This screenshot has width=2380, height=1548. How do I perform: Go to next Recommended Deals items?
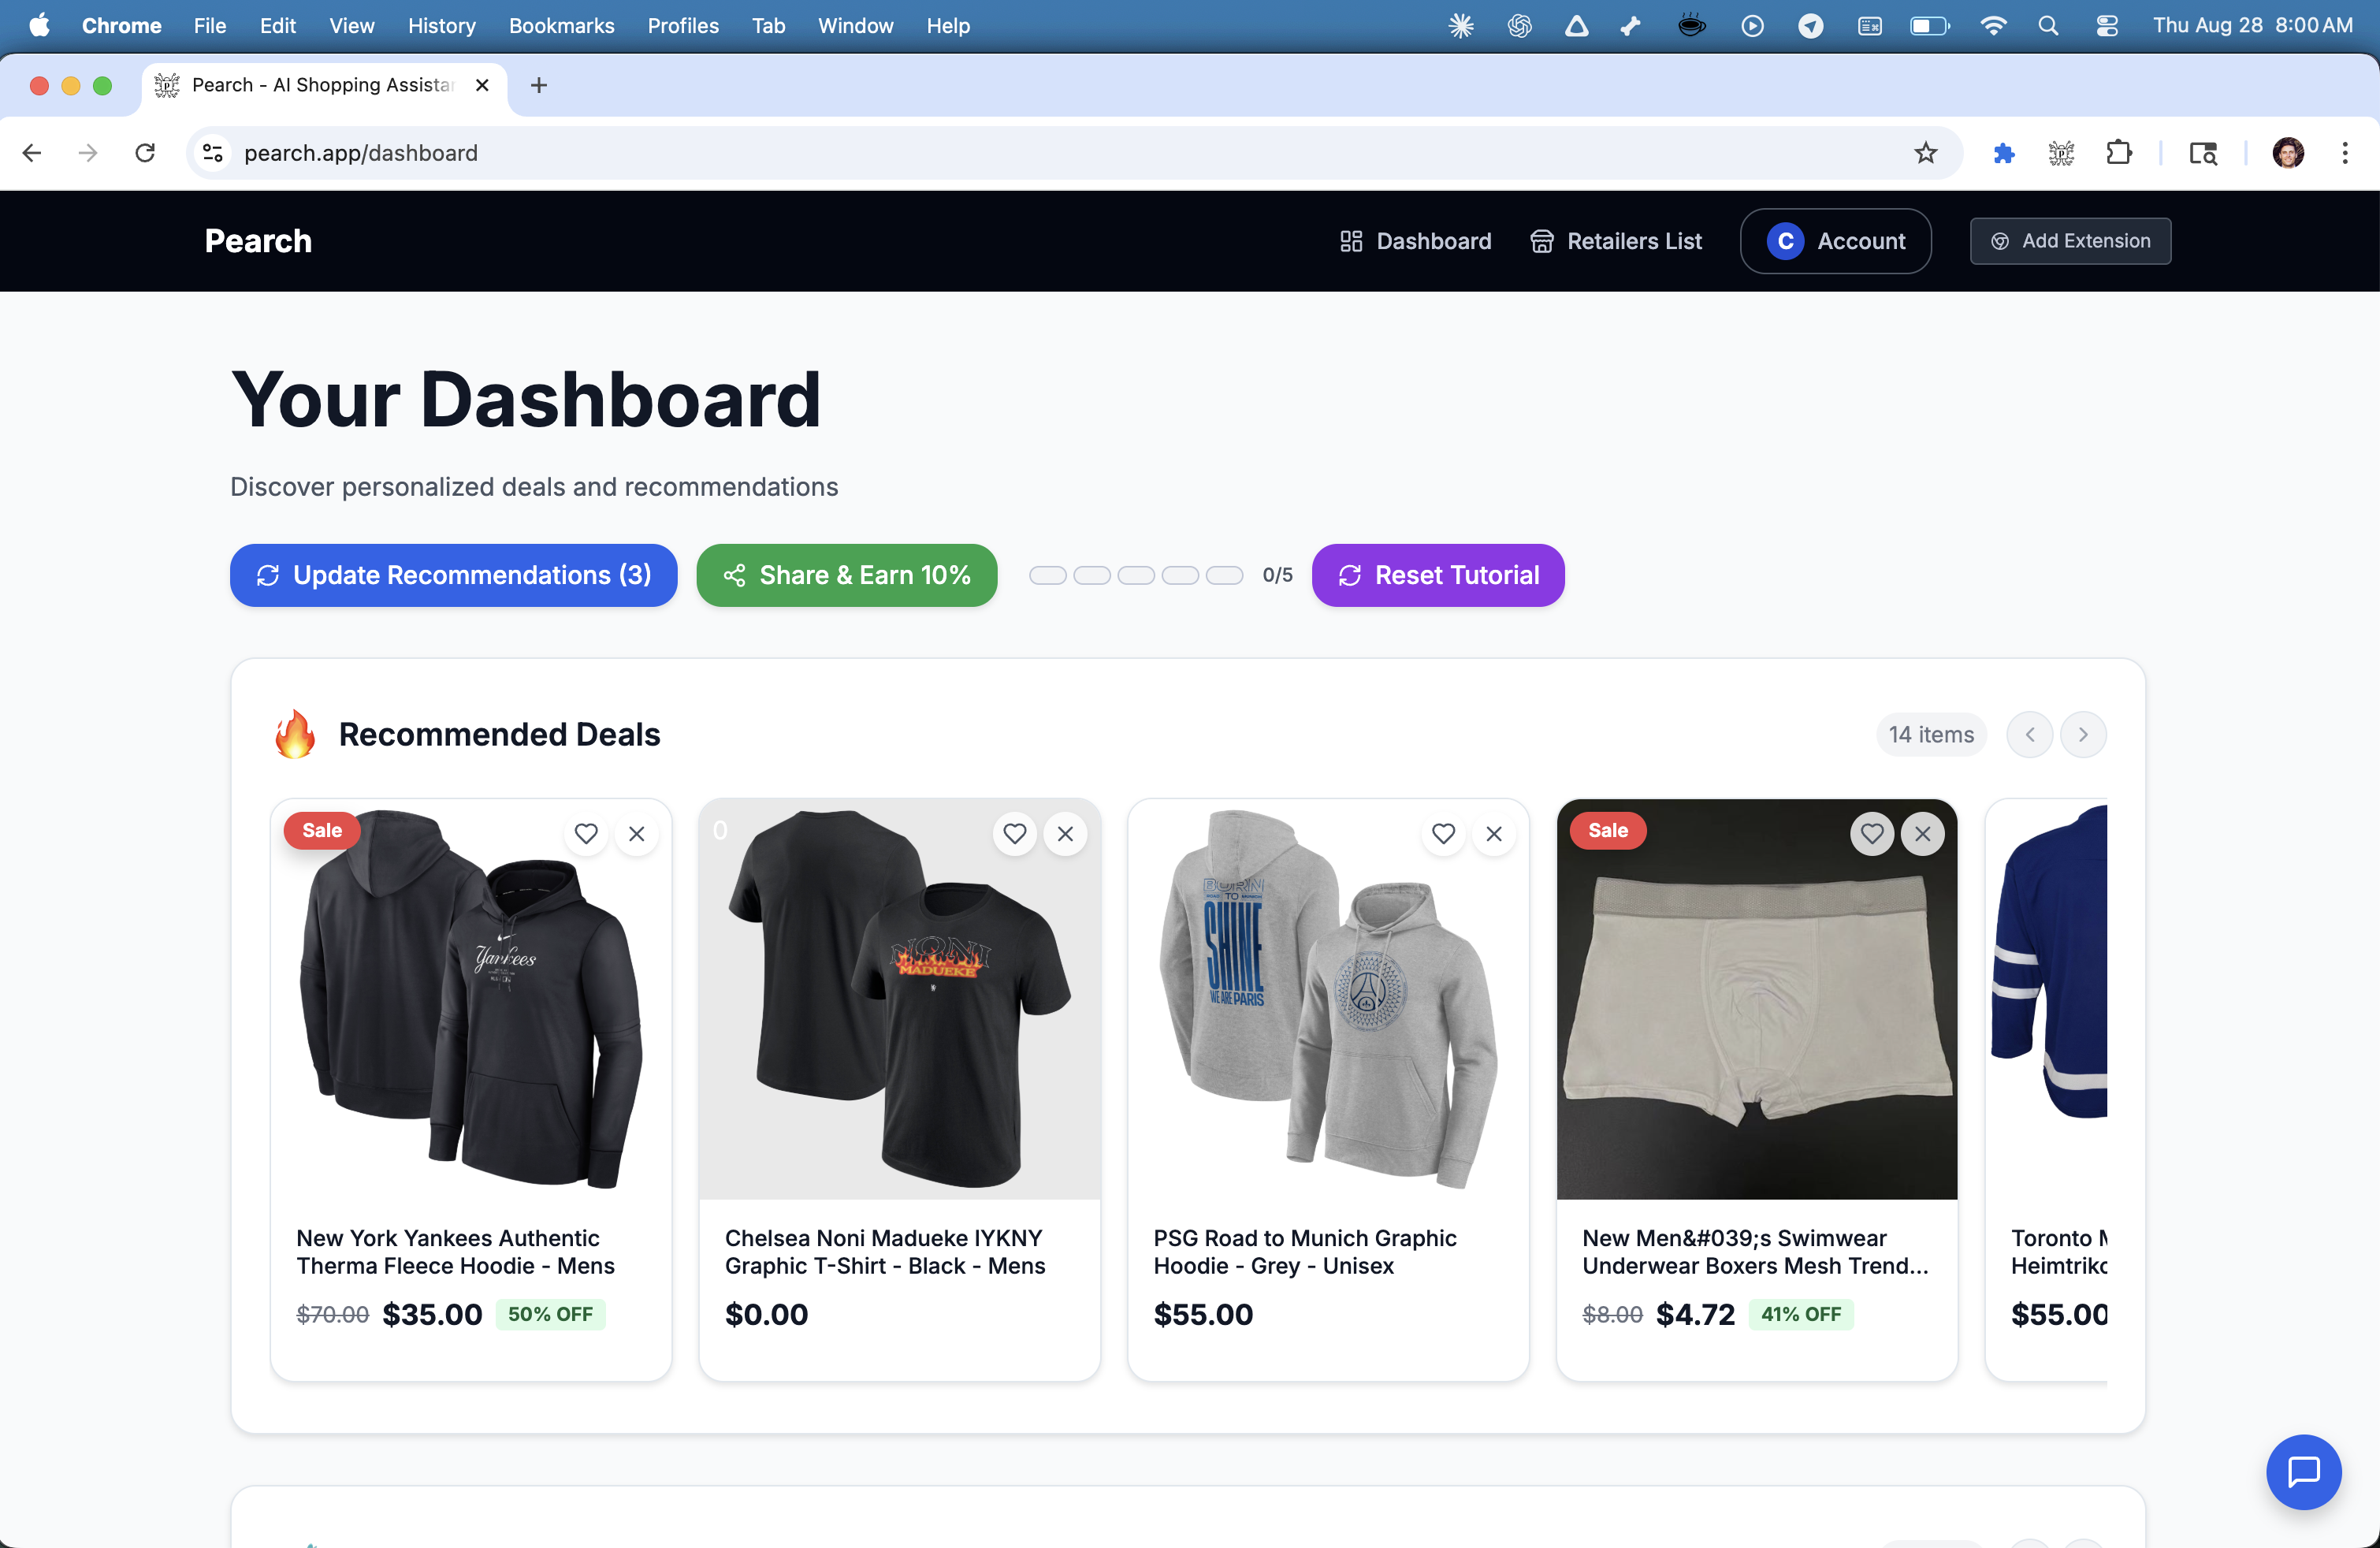(2083, 735)
